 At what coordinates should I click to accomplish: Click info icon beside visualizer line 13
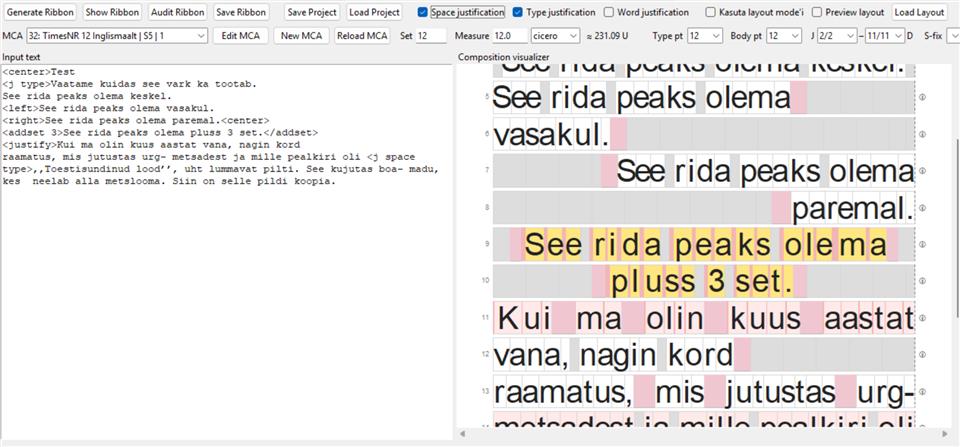pos(922,391)
